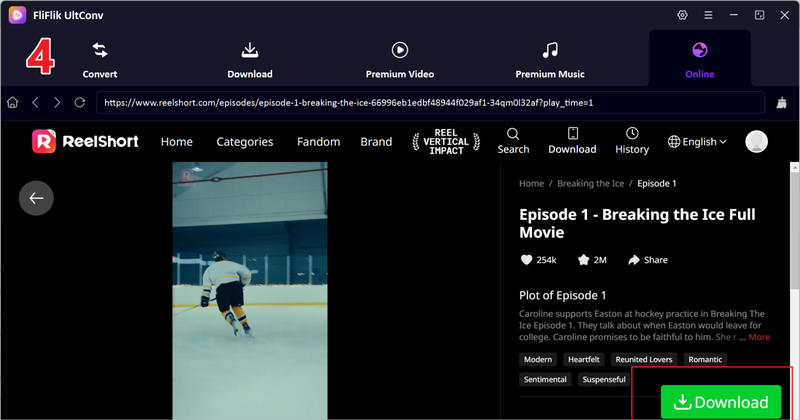Click the page vertical scrollbar
The height and width of the screenshot is (420, 800).
[x=794, y=230]
